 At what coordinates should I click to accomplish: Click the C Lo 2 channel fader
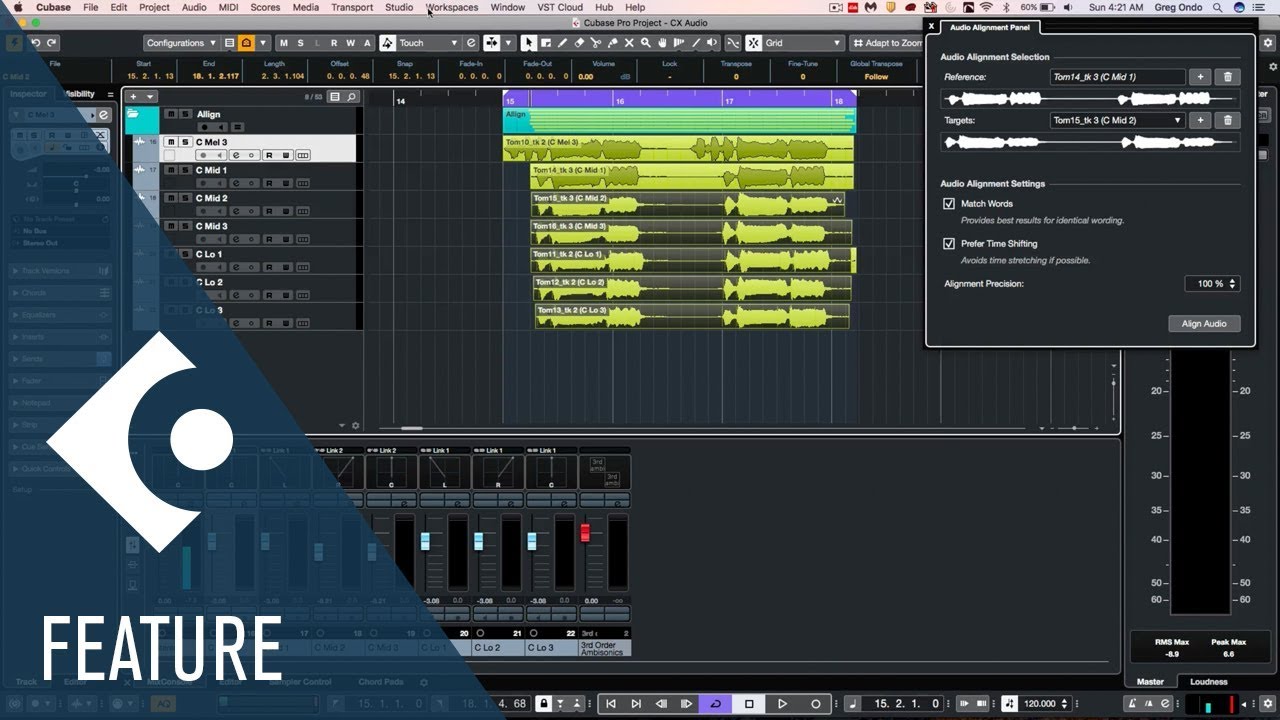pyautogui.click(x=479, y=541)
